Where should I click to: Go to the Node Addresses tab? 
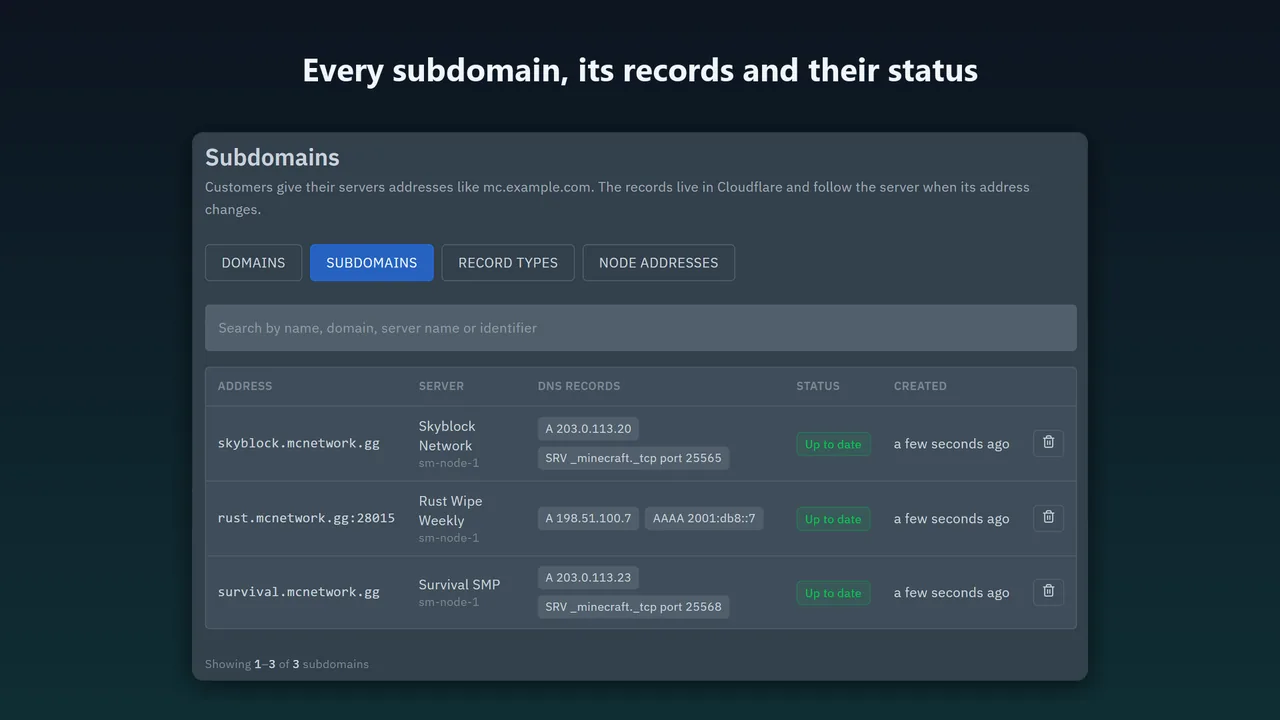click(x=659, y=263)
